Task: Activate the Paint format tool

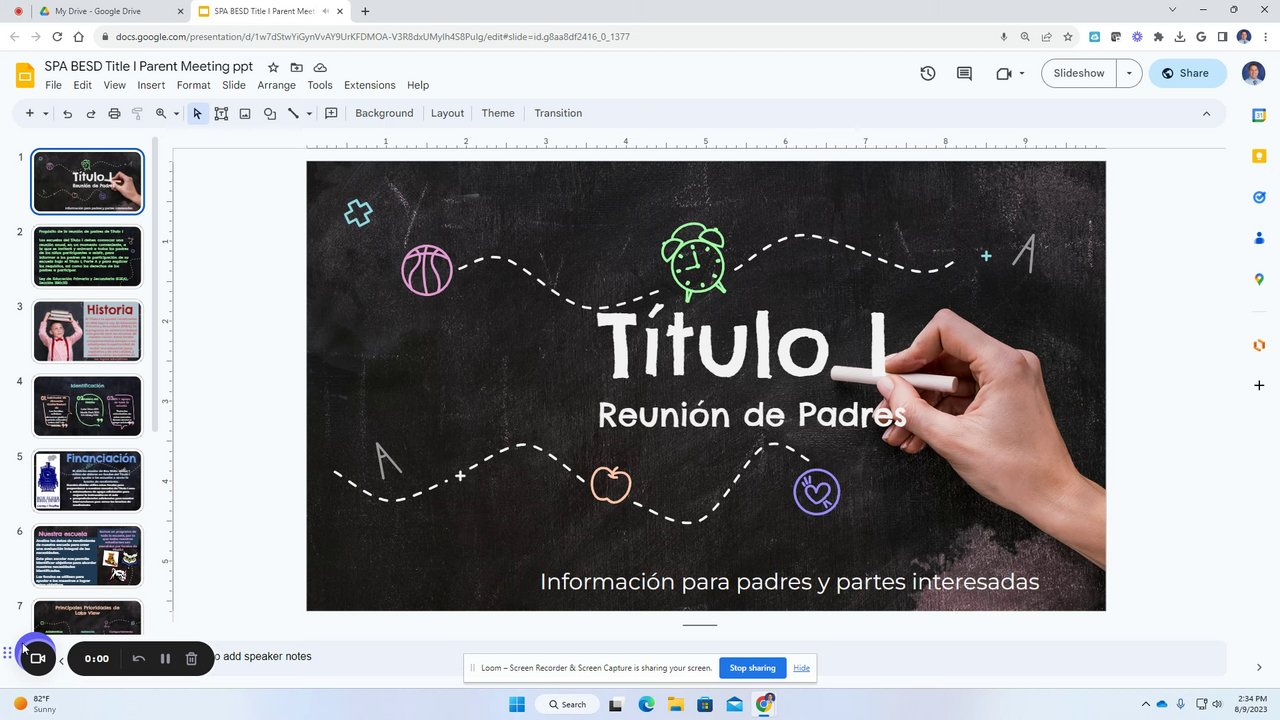Action: click(x=138, y=114)
